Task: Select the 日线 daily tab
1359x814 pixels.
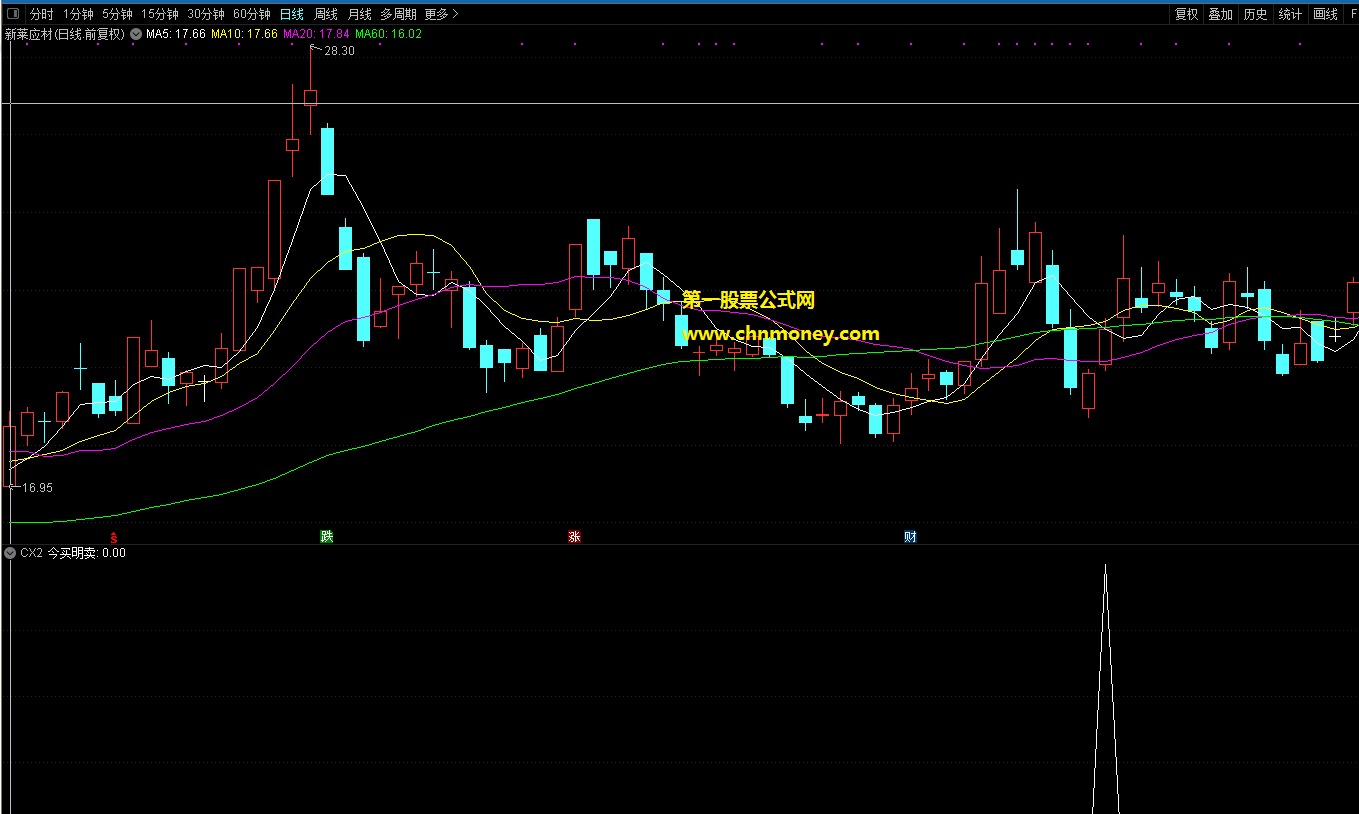Action: tap(292, 14)
